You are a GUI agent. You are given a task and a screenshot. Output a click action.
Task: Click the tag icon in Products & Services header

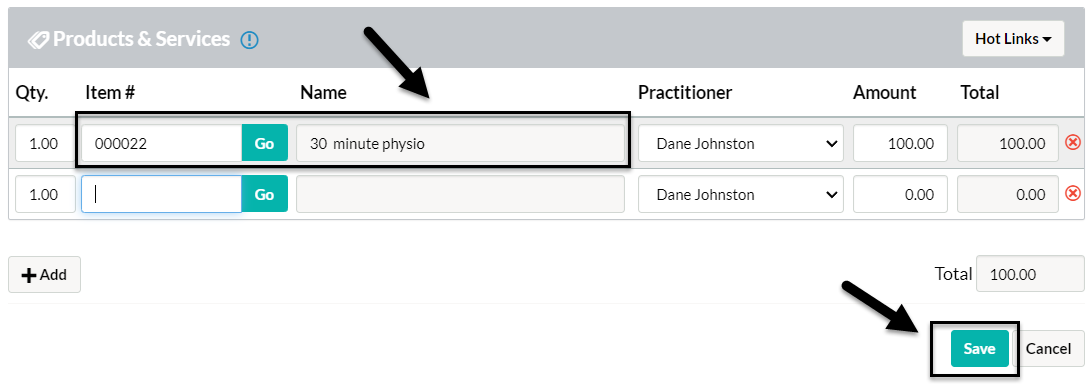(38, 40)
